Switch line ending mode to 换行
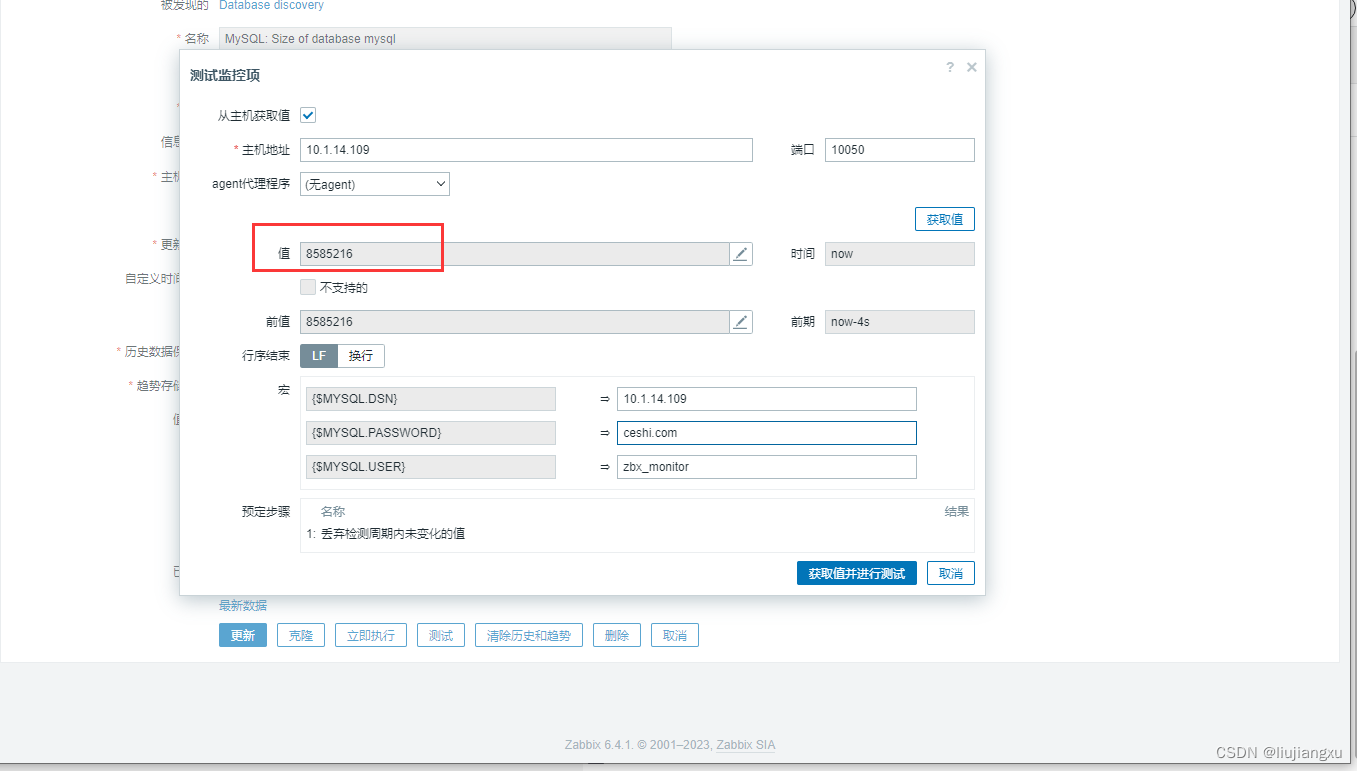 (x=360, y=355)
